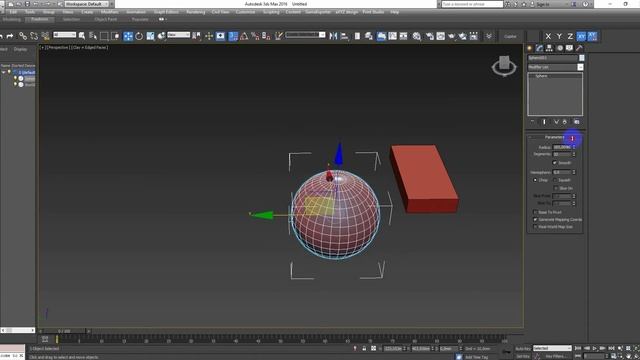Image resolution: width=640 pixels, height=360 pixels.
Task: Click the Segments spinner arrows
Action: tap(574, 154)
